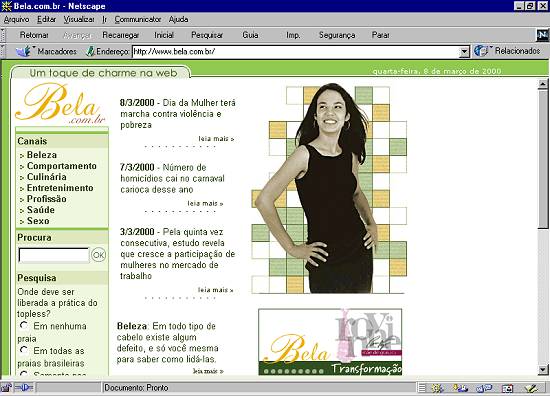Screen dimensions: 550x396
Task: Open the Navigator icon in component bar
Action: (437, 388)
